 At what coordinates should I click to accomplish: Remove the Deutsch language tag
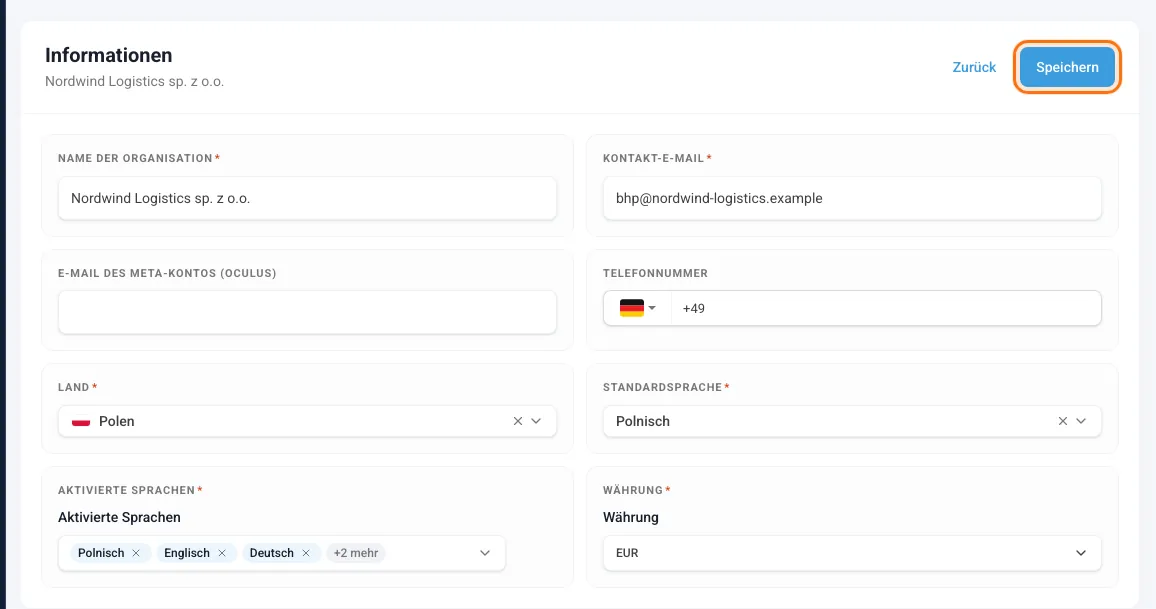pos(306,553)
